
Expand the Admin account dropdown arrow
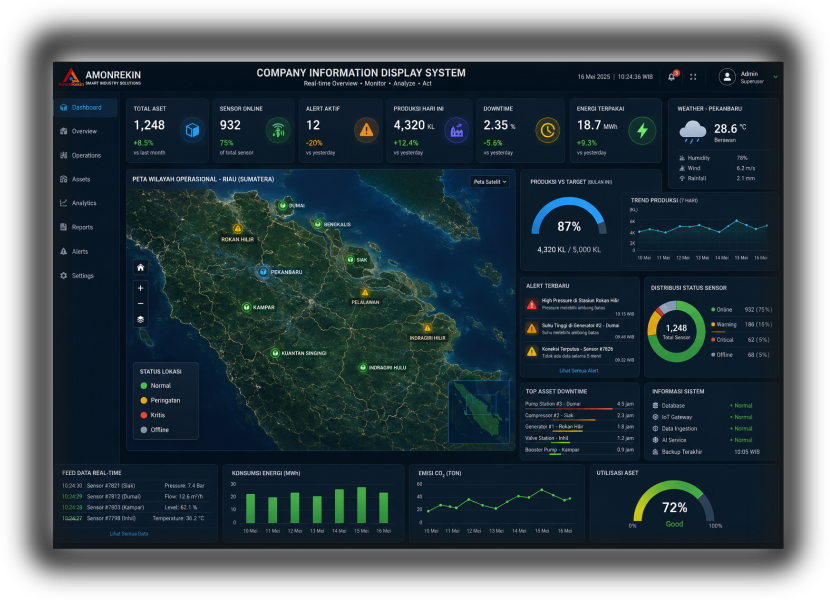(775, 77)
